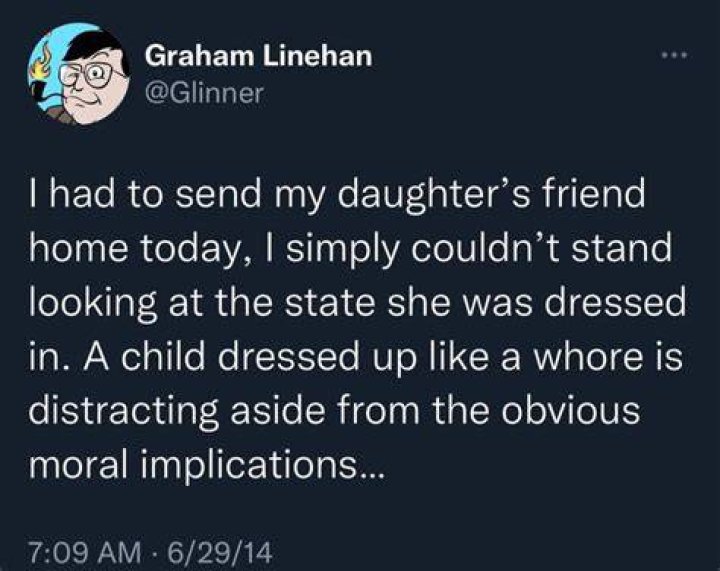Open the three-dot more options menu
The image size is (720, 571).
tap(674, 56)
